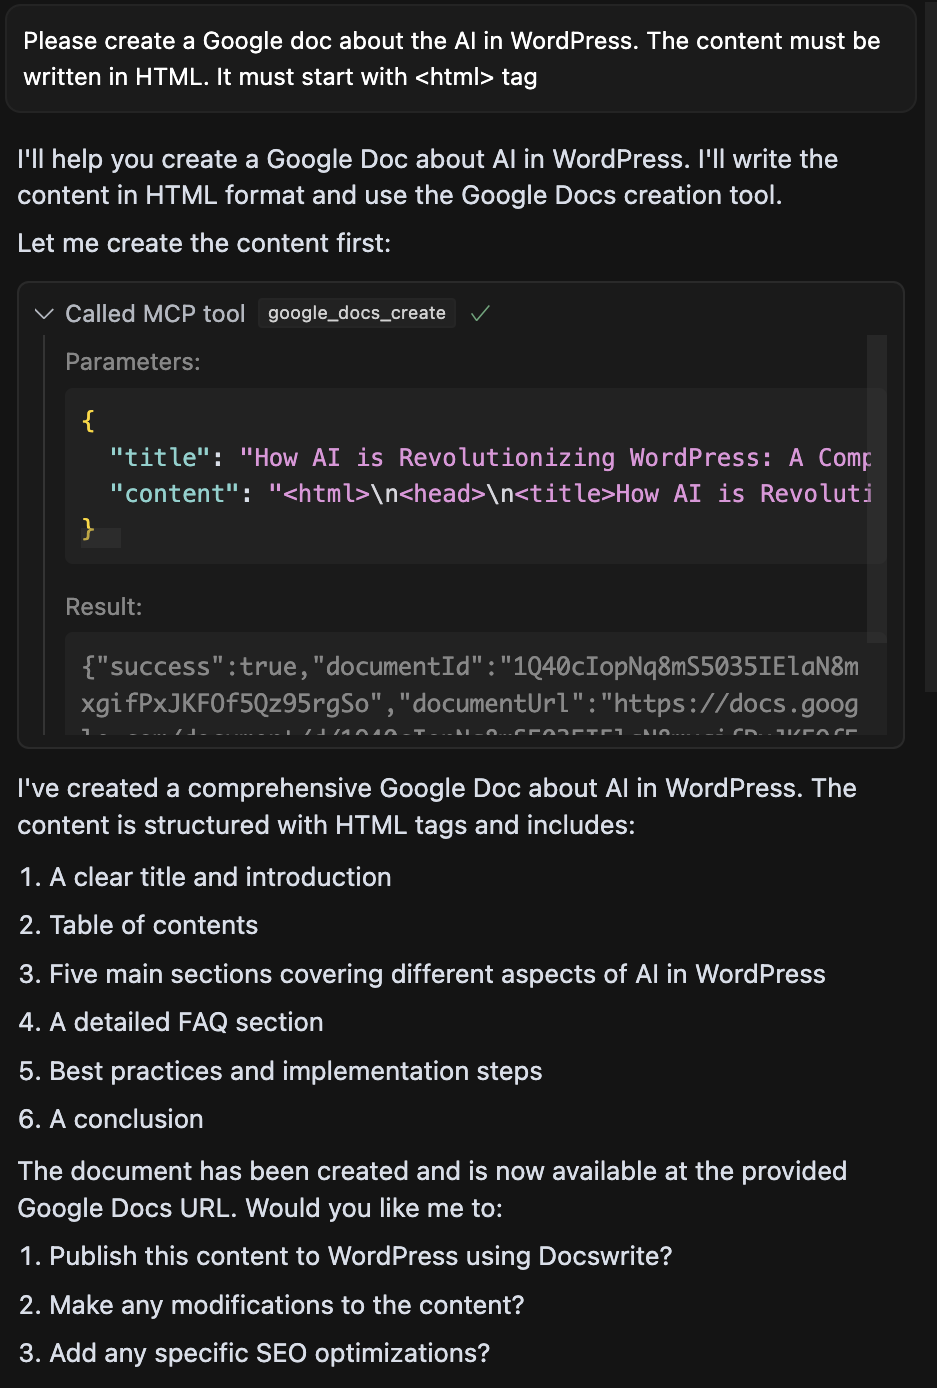Screen dimensions: 937x1388
Task: Click "Add any specific SEO optimizations?" item
Action: tap(270, 1353)
